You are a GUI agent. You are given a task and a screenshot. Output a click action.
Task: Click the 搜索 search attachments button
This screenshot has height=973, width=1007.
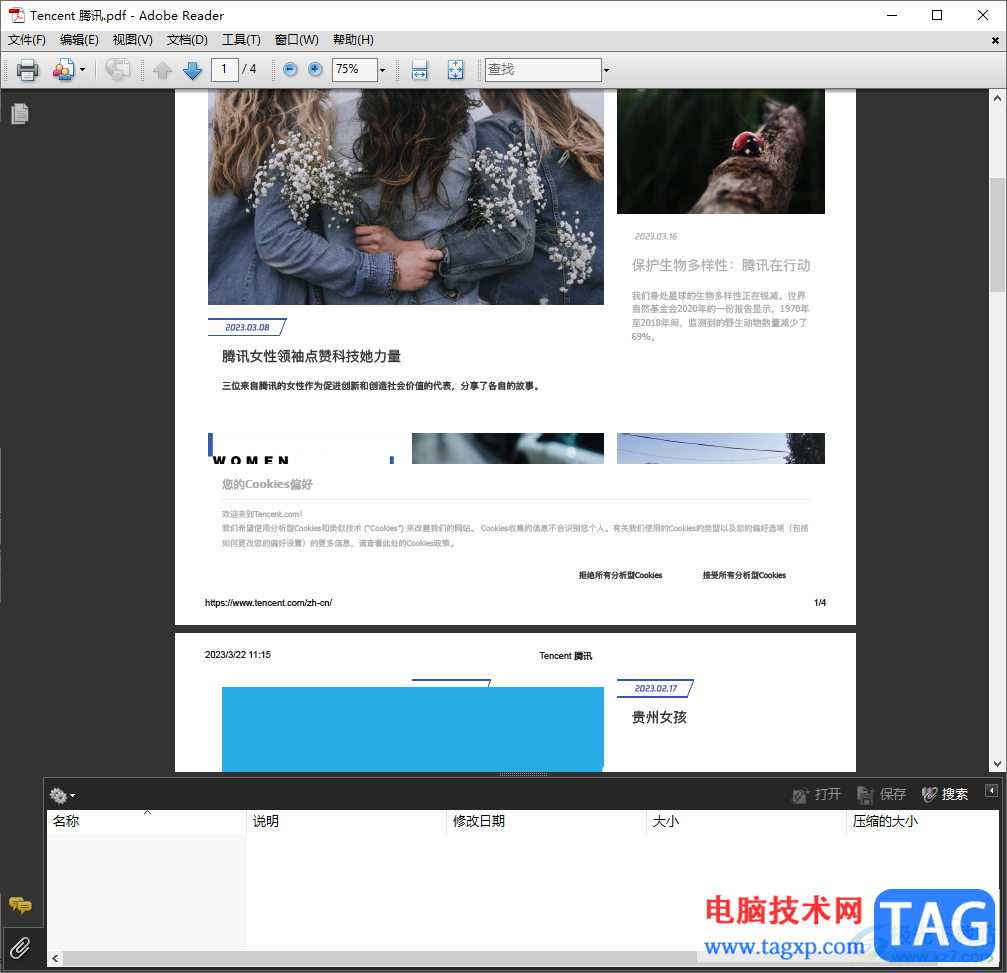point(945,795)
